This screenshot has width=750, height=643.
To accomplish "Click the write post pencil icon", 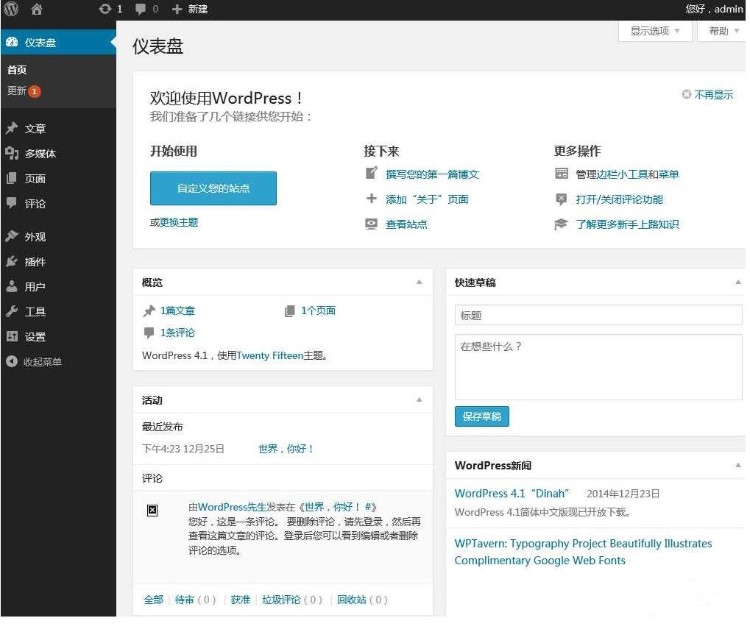I will (372, 173).
